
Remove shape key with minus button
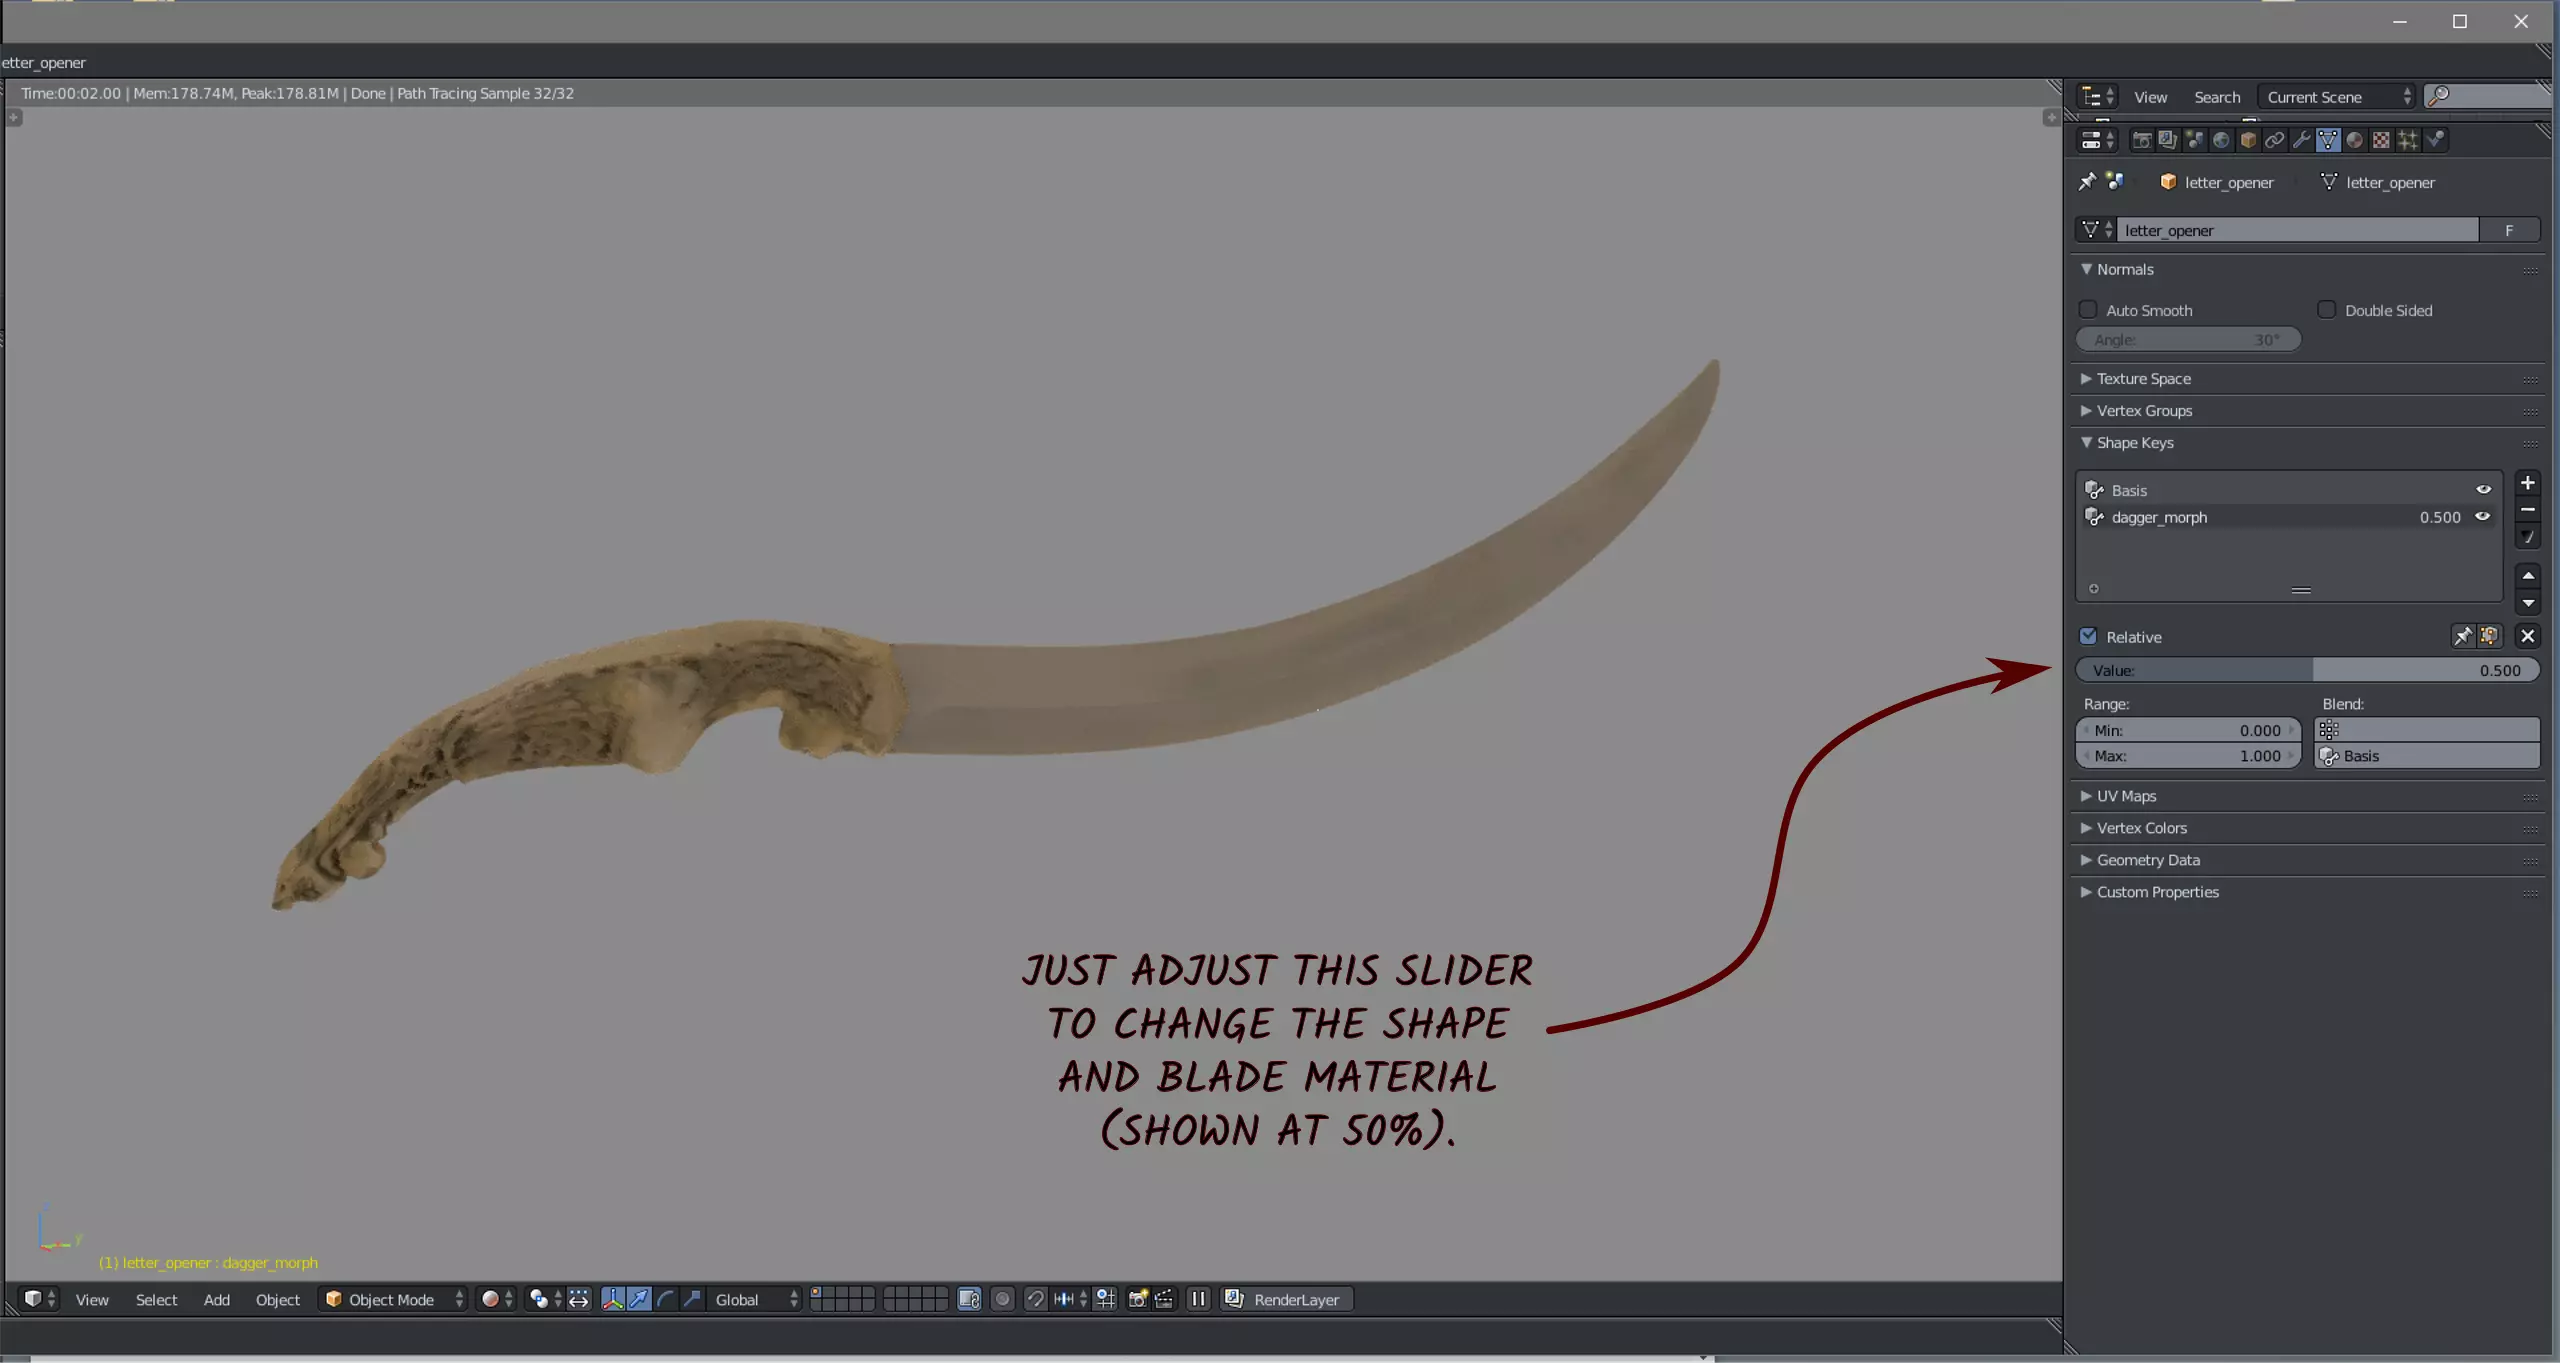click(x=2527, y=510)
